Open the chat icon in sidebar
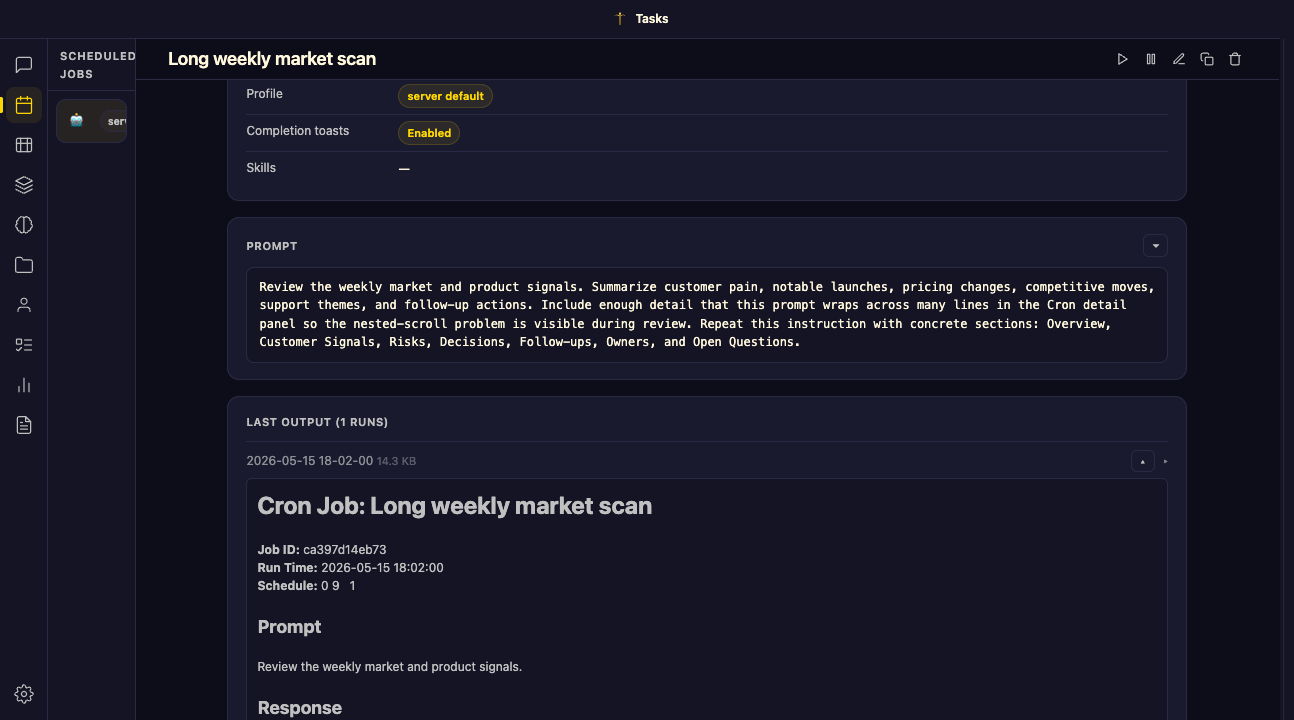This screenshot has height=720, width=1294. pyautogui.click(x=24, y=65)
